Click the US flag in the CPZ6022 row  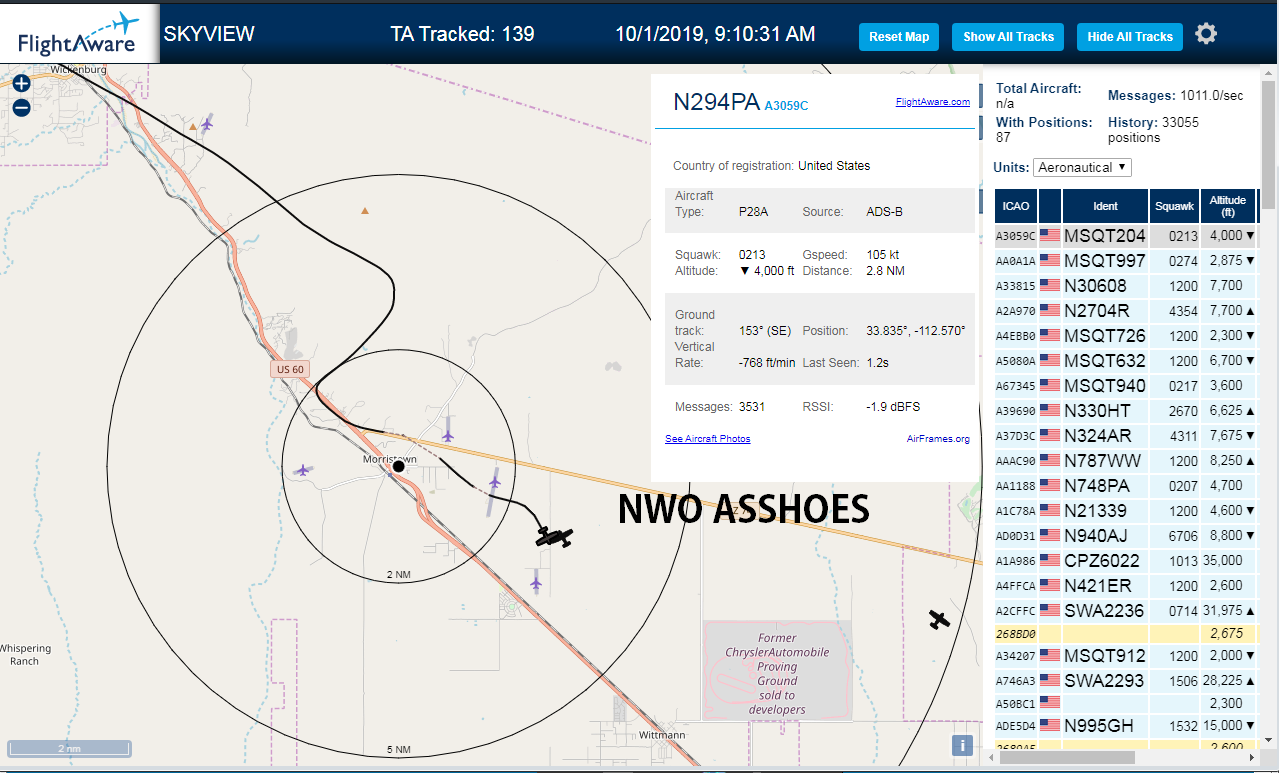click(1050, 561)
